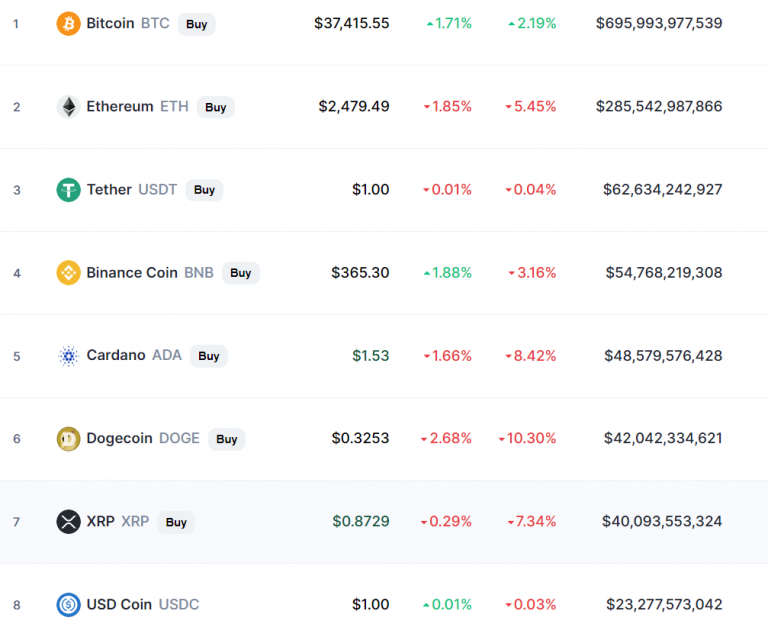The width and height of the screenshot is (768, 627).
Task: Select Bitcoin price $37,415.55
Action: coord(352,23)
